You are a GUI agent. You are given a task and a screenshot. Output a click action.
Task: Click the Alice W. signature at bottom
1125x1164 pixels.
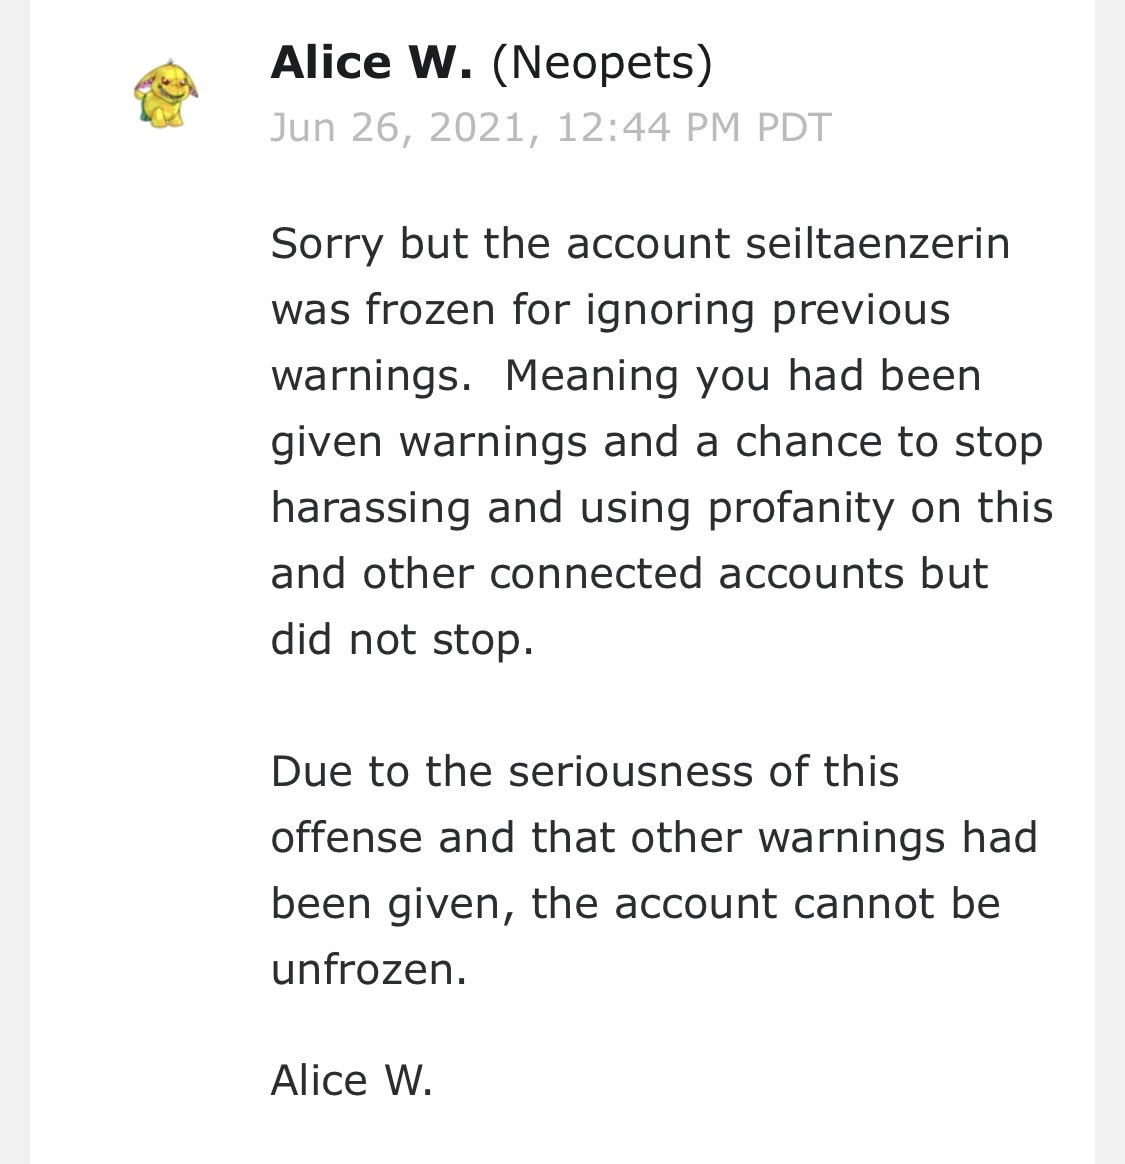[351, 1080]
